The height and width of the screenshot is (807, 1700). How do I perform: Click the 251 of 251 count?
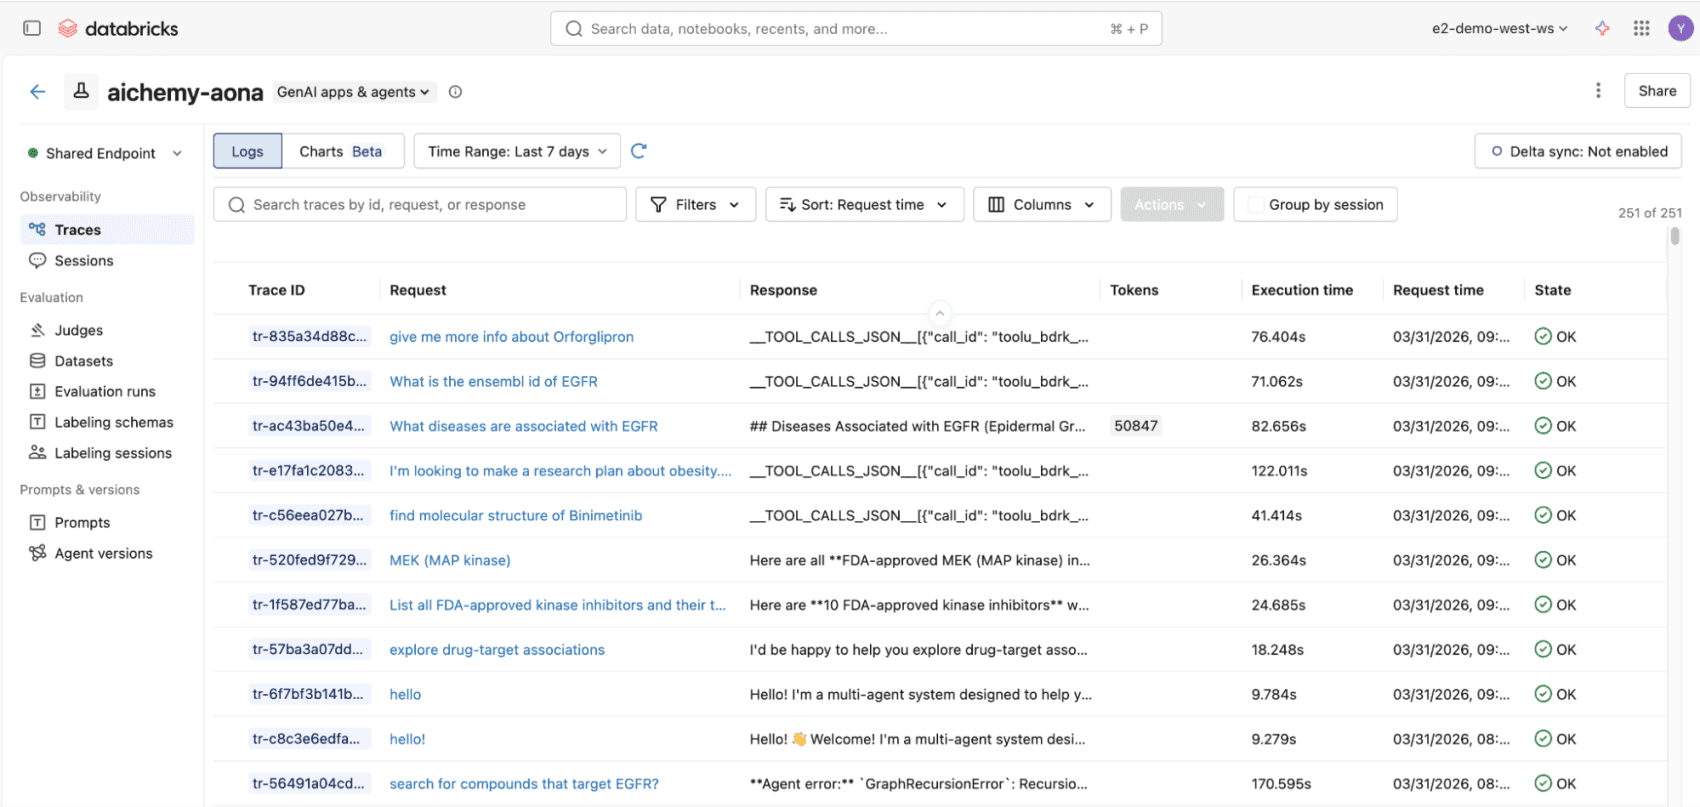(x=1650, y=213)
